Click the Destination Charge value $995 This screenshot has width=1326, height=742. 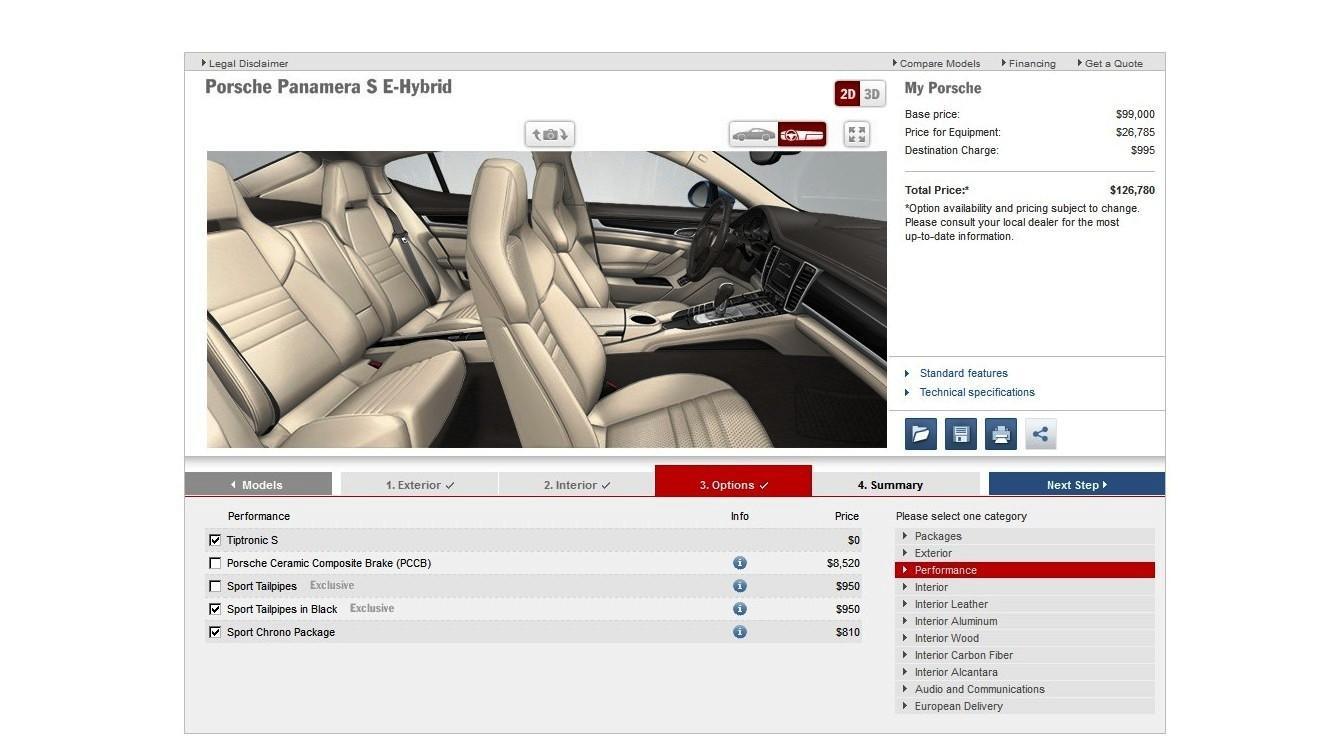point(1143,150)
